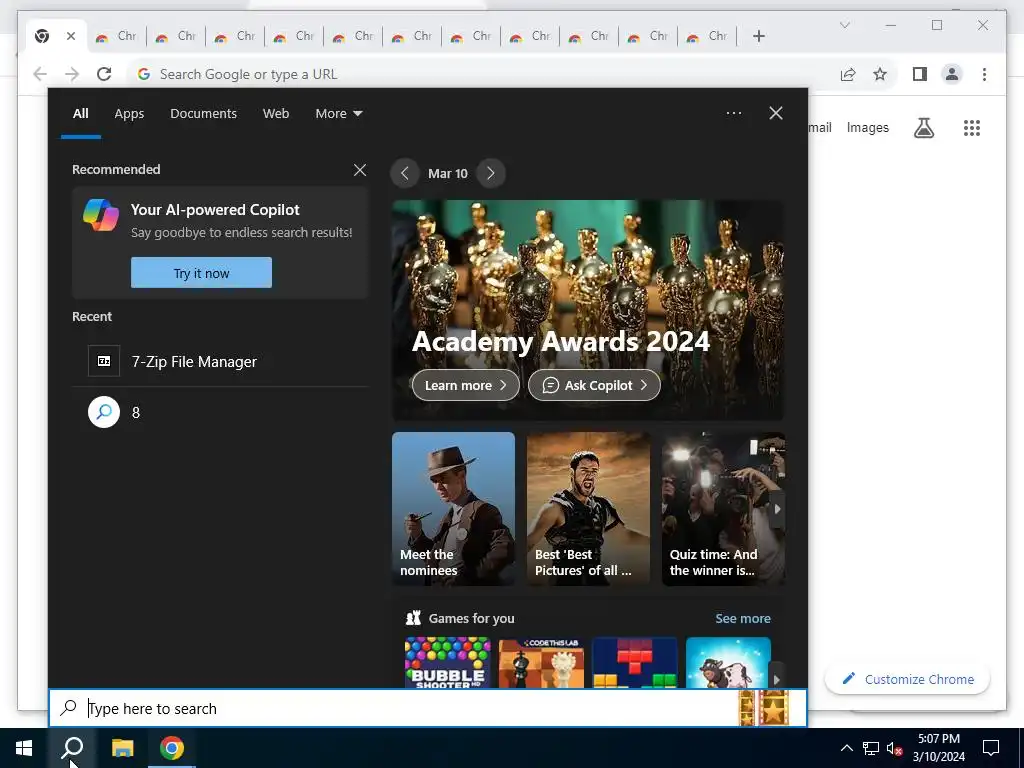Show hidden system tray icons
The image size is (1024, 768).
click(846, 748)
